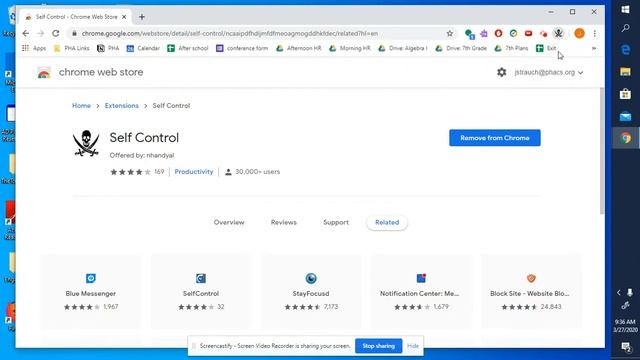640x360 pixels.
Task: Click Stop sharing in the Screencastify bar
Action: click(x=378, y=346)
